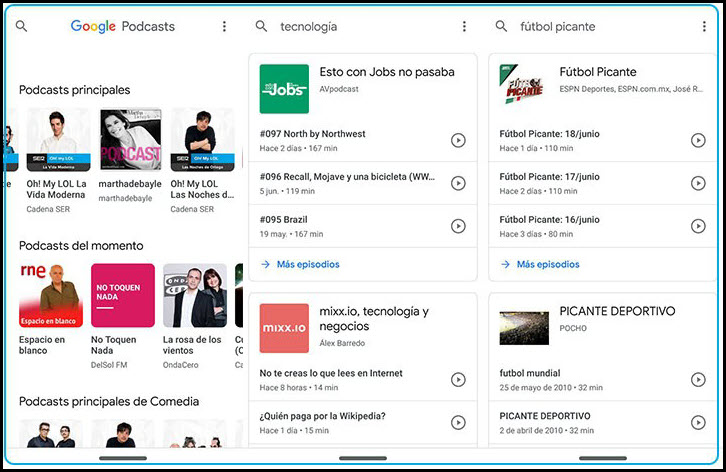Screen dimensions: 726x472
Task: Open 'La rosa de los vientos' podcast
Action: click(194, 296)
